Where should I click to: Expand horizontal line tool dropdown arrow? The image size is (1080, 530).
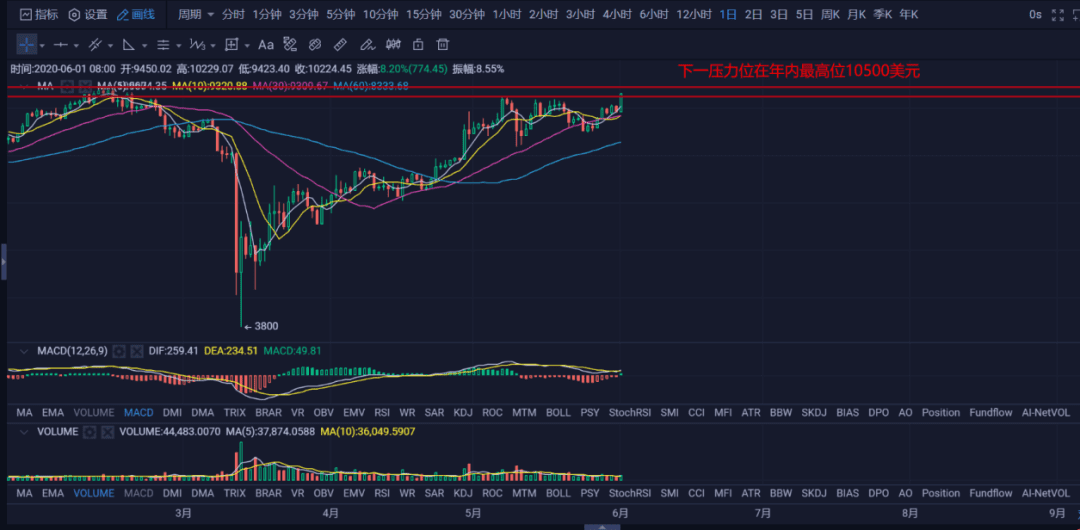click(x=76, y=45)
